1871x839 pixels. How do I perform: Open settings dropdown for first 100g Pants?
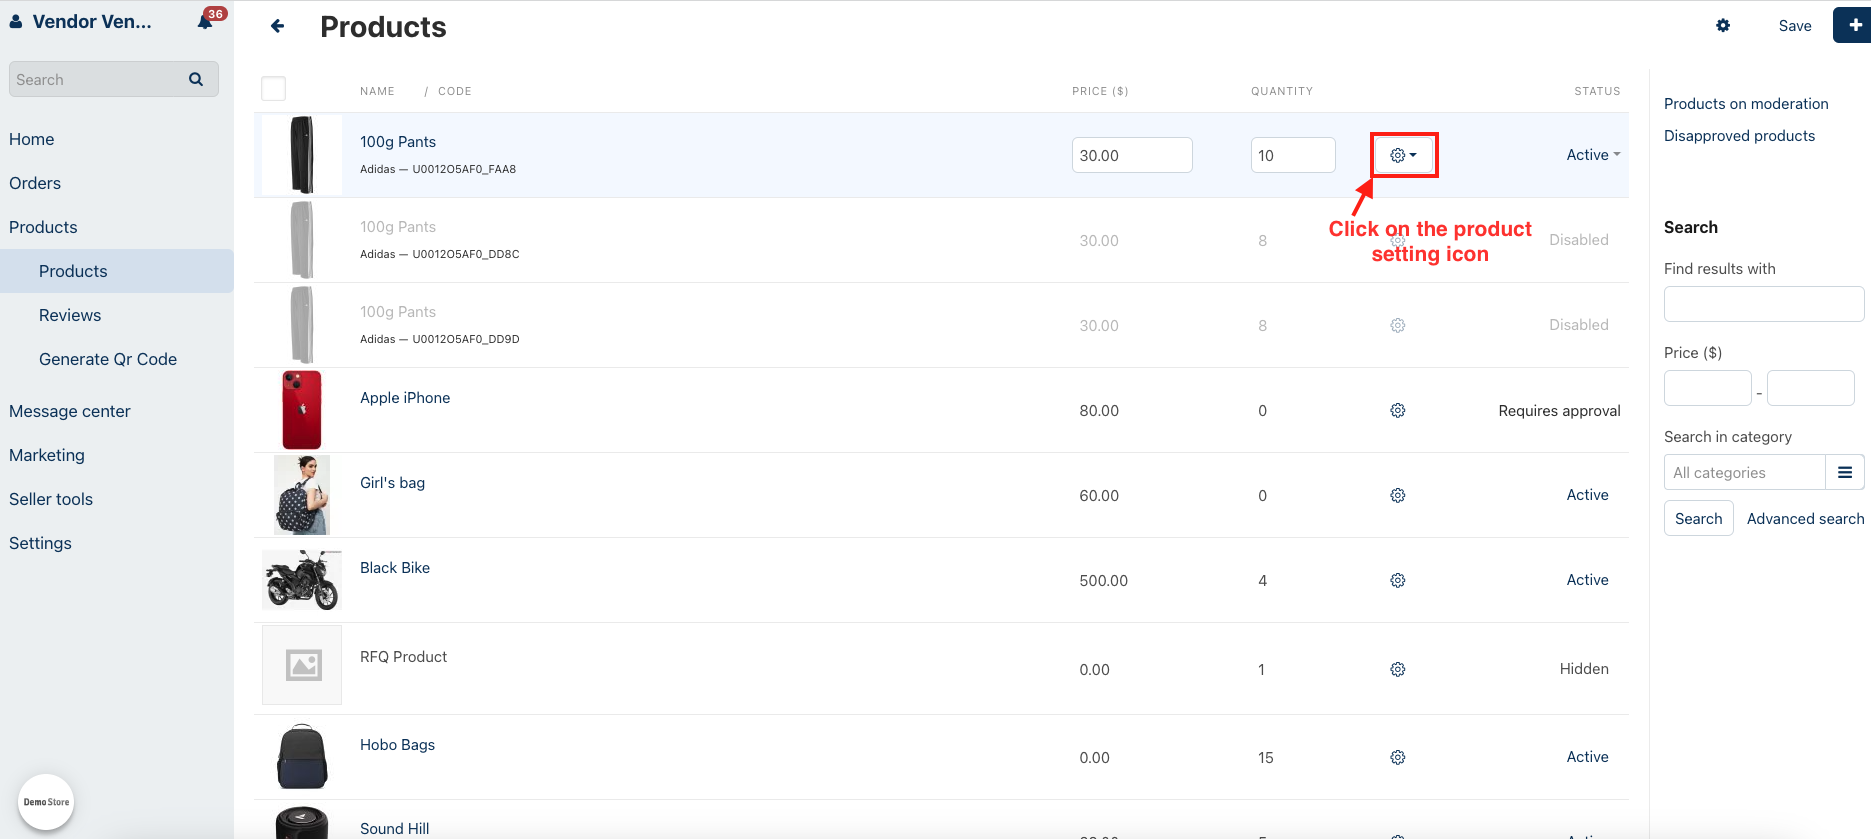pyautogui.click(x=1403, y=155)
